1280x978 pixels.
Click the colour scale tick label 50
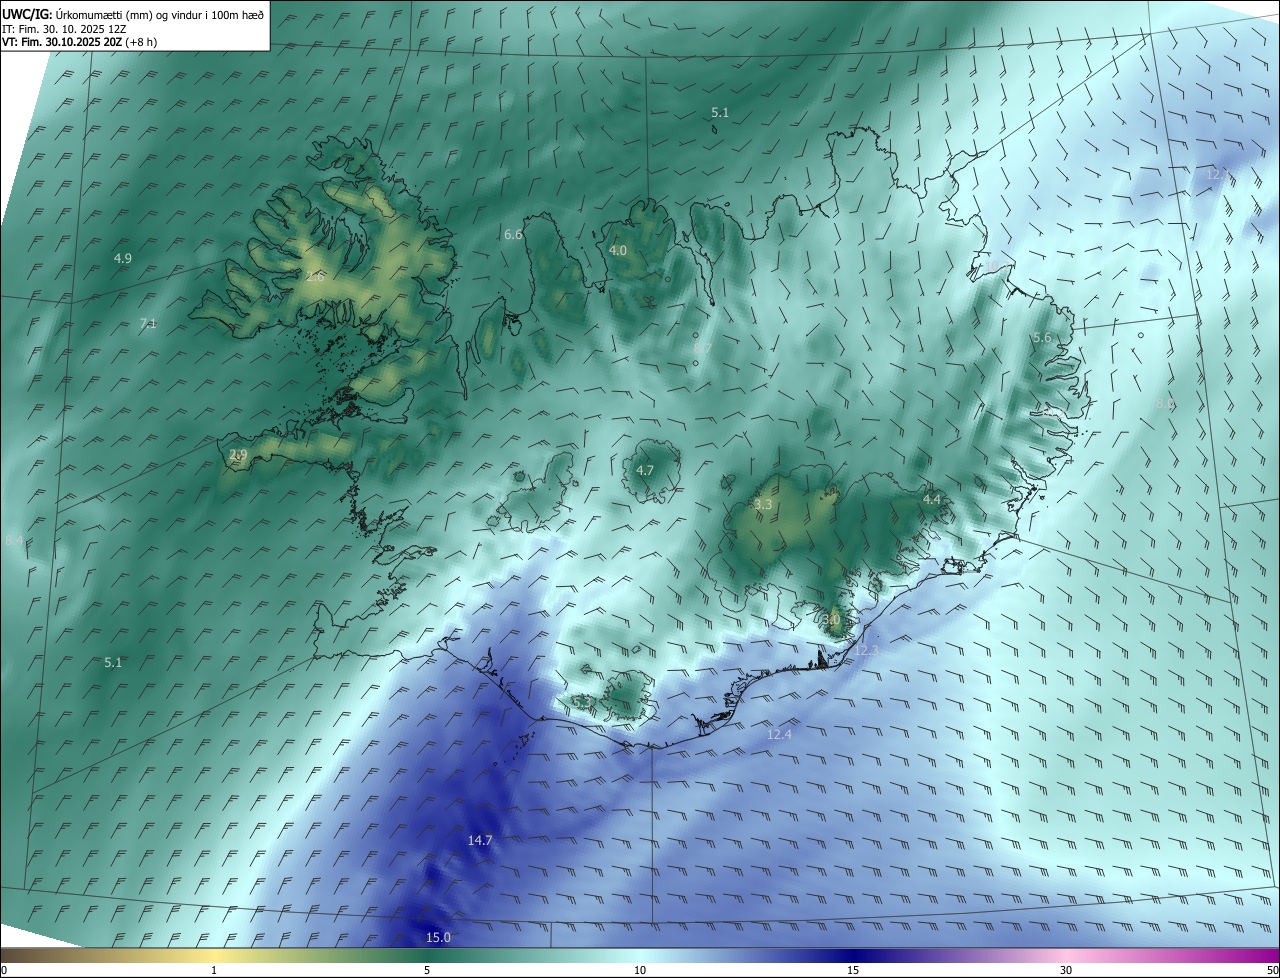coord(1272,970)
